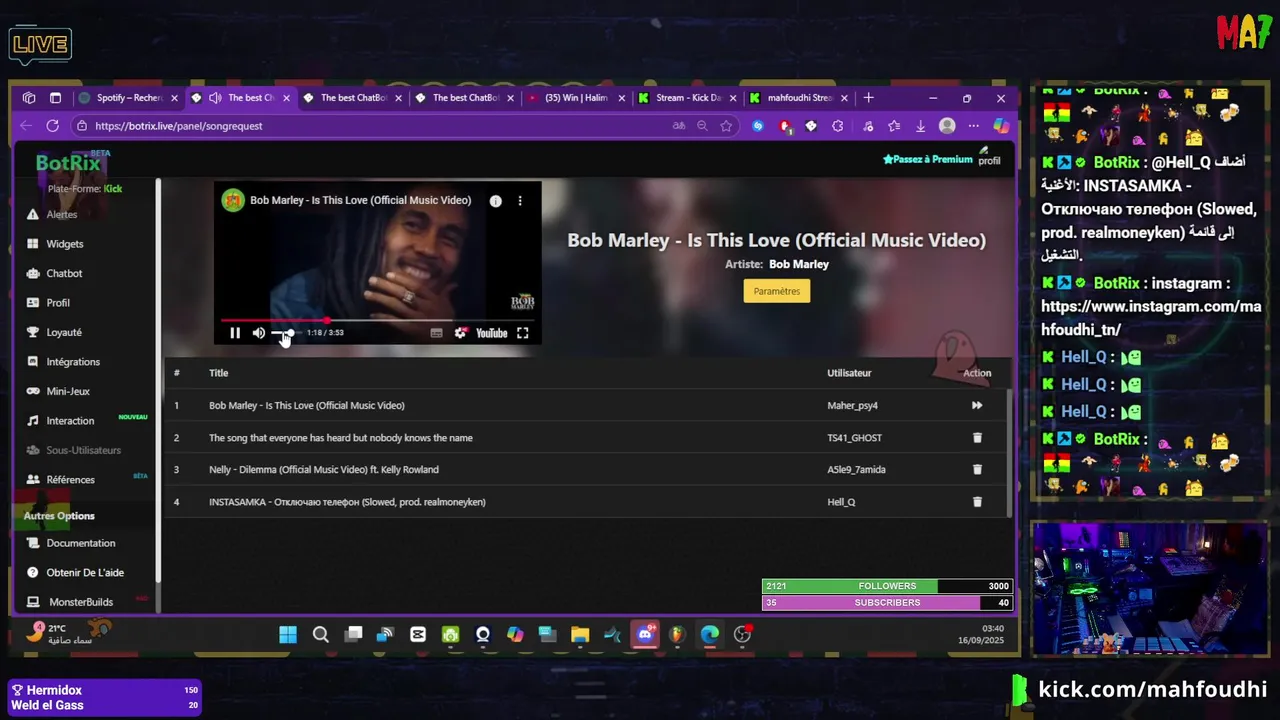
Task: Click the browser back arrow
Action: pyautogui.click(x=26, y=126)
